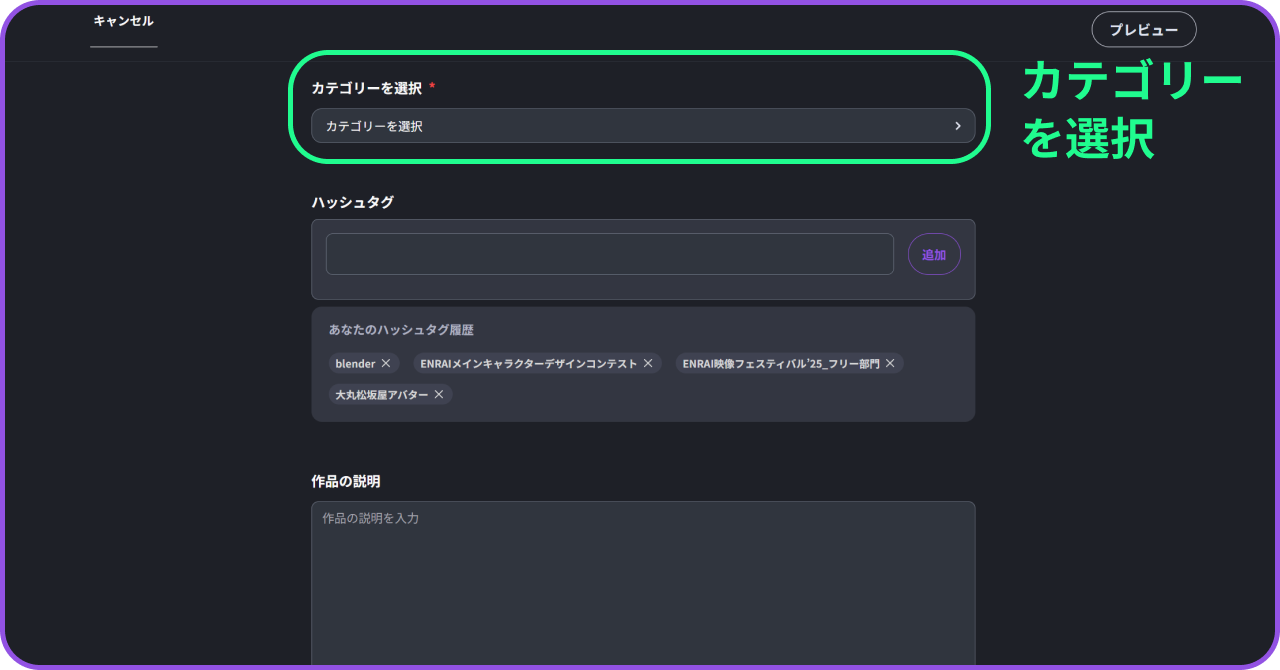Viewport: 1280px width, 670px height.
Task: Remove ENRAI映像フェスティバル'25_フリー部門 tag via X icon
Action: [x=890, y=364]
